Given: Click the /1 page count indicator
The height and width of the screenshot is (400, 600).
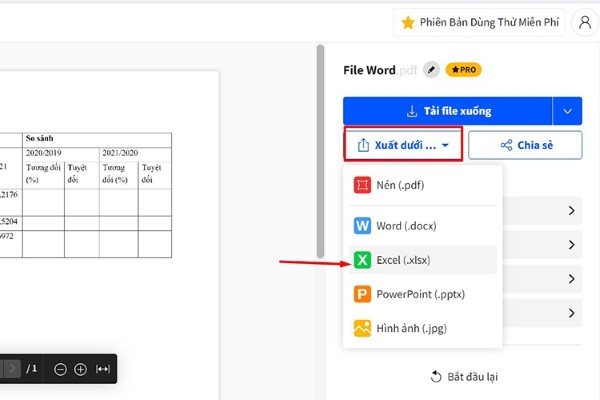Looking at the screenshot, I should (x=32, y=369).
